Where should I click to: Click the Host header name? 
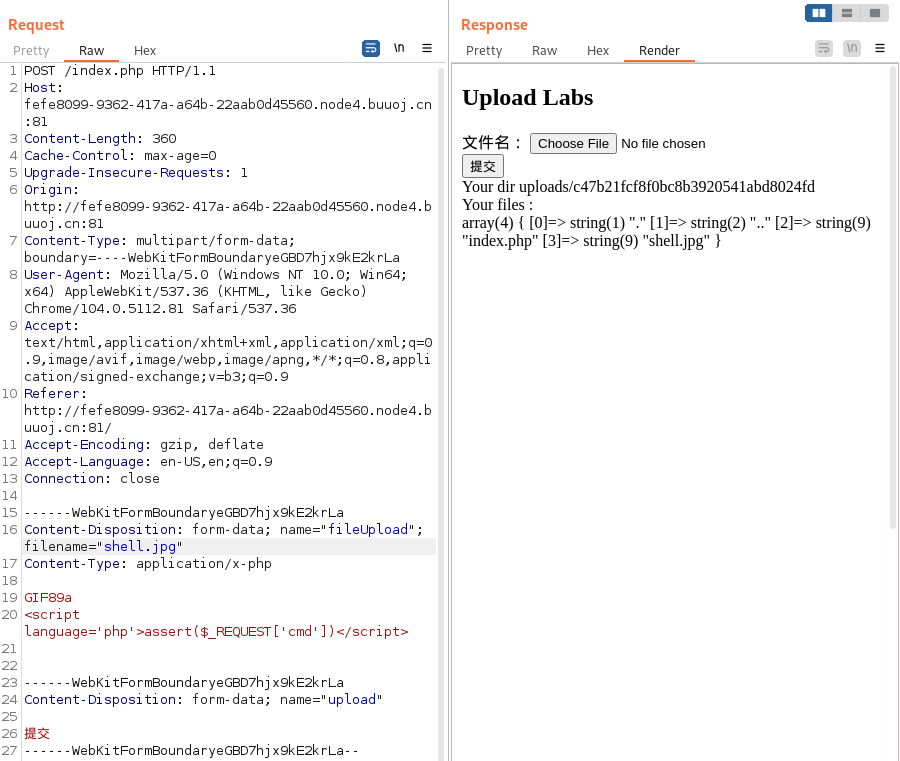pos(40,88)
